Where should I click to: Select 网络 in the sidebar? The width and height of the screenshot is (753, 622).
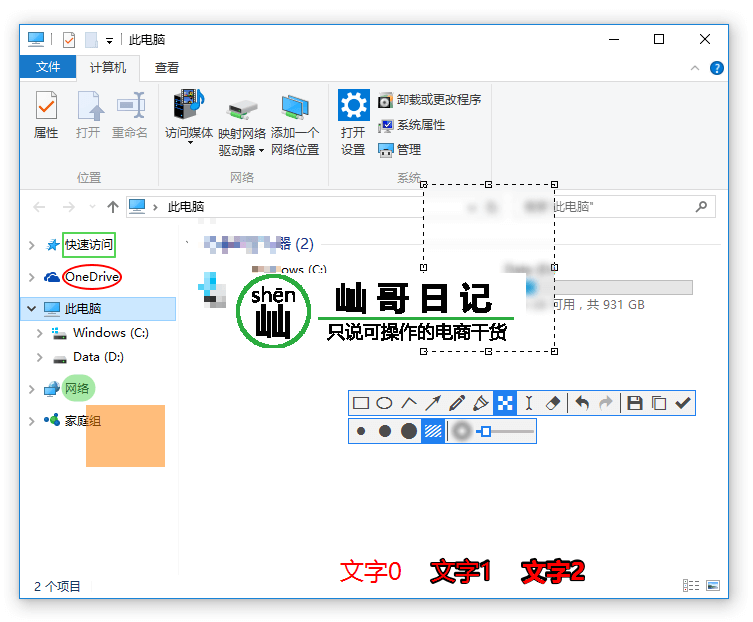coord(77,389)
